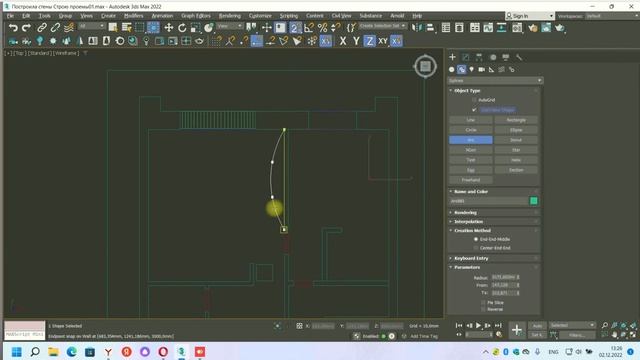Play the animation
The image size is (640, 360).
click(478, 326)
